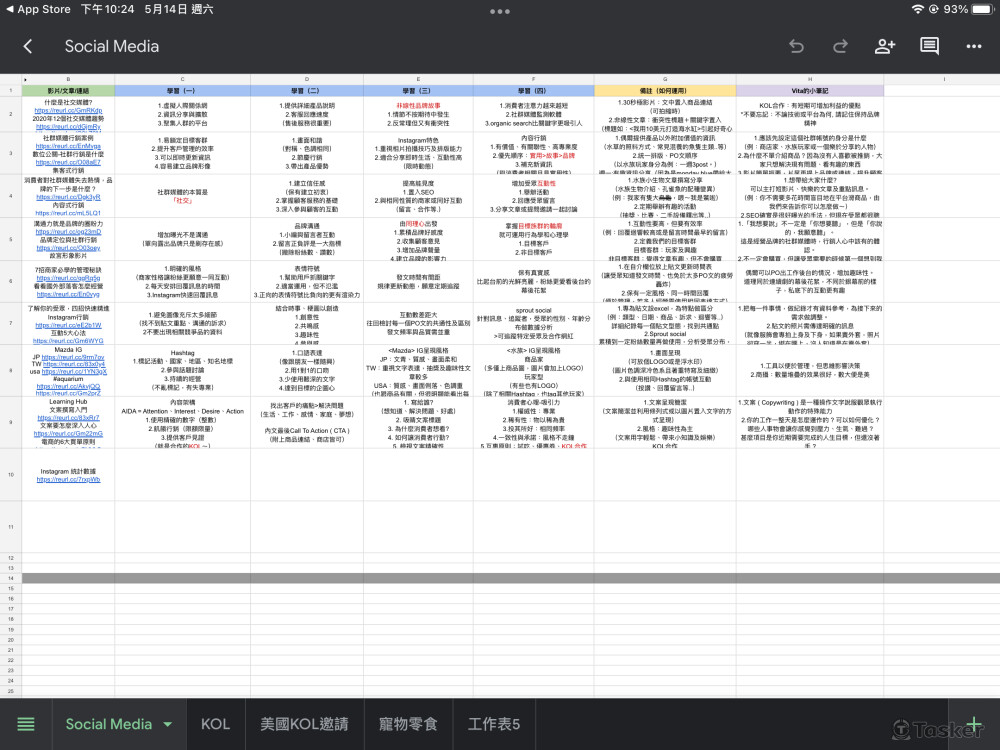Expand the Social Media tab dropdown arrow
The image size is (1000, 750).
pyautogui.click(x=167, y=724)
